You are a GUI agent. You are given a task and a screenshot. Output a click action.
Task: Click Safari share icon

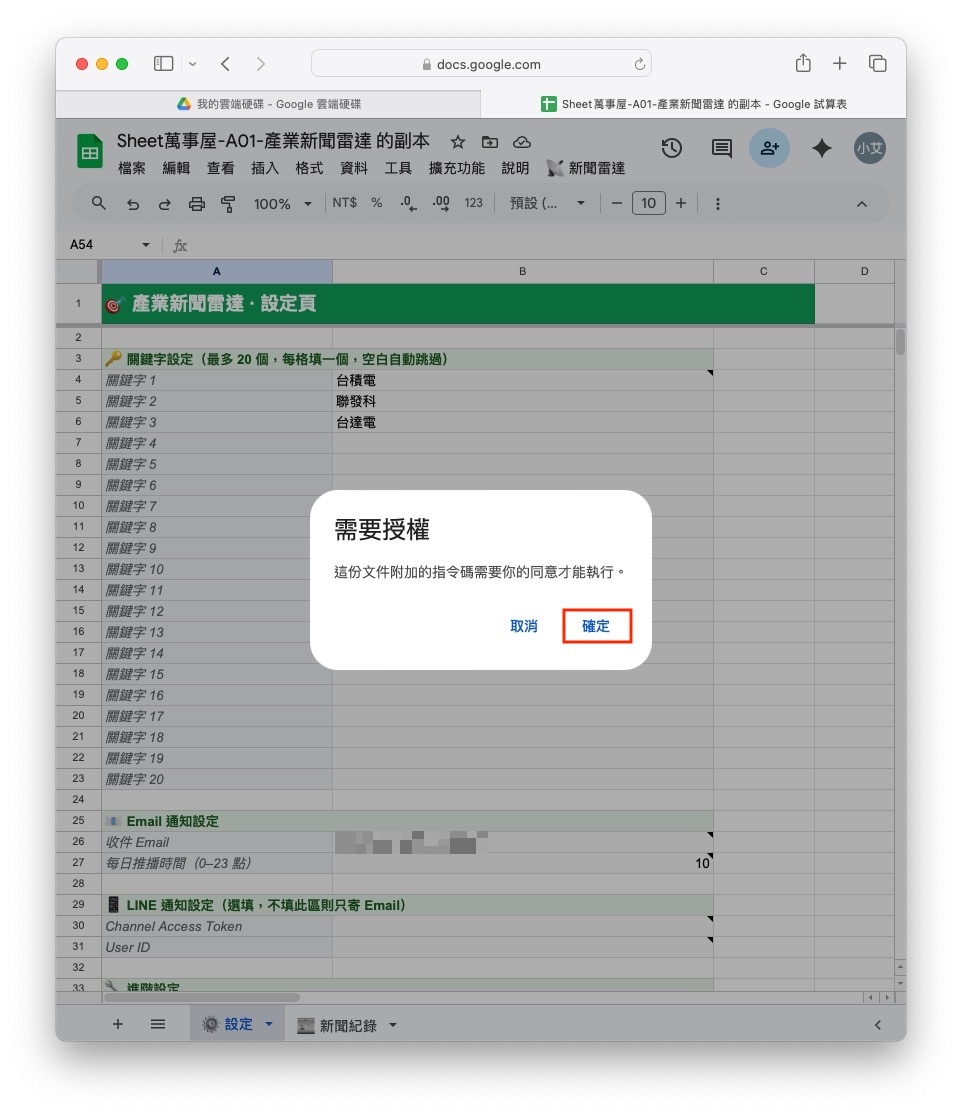tap(803, 63)
